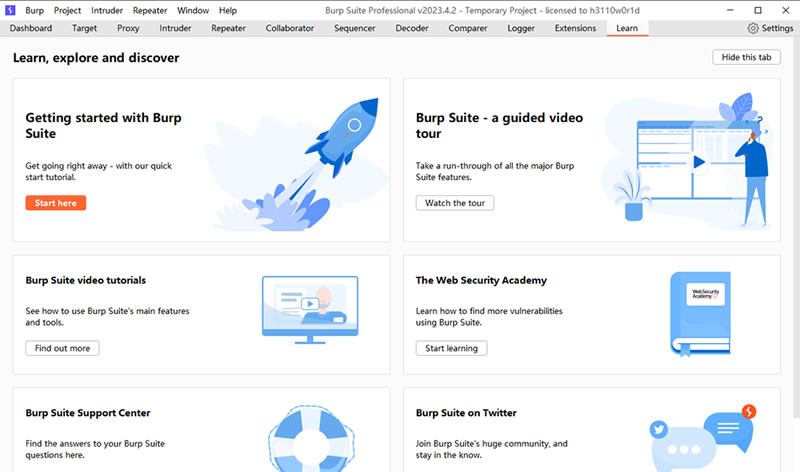
Task: Open the Help menu
Action: (228, 10)
